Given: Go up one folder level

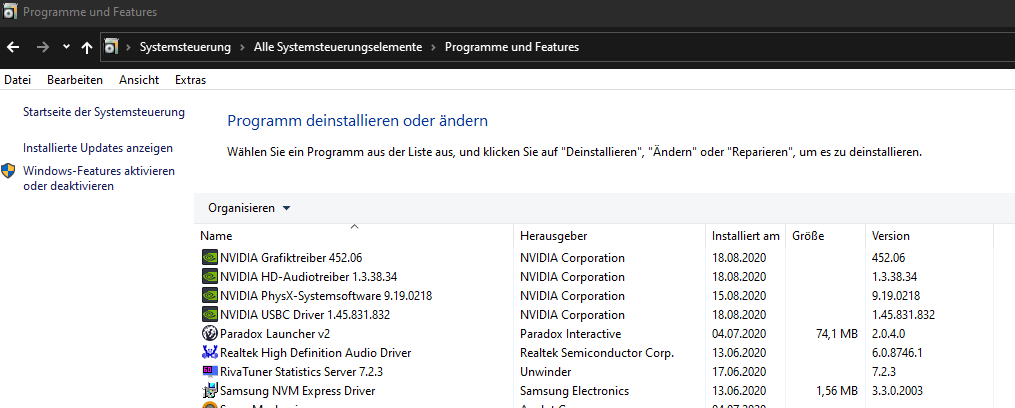Looking at the screenshot, I should coord(87,47).
